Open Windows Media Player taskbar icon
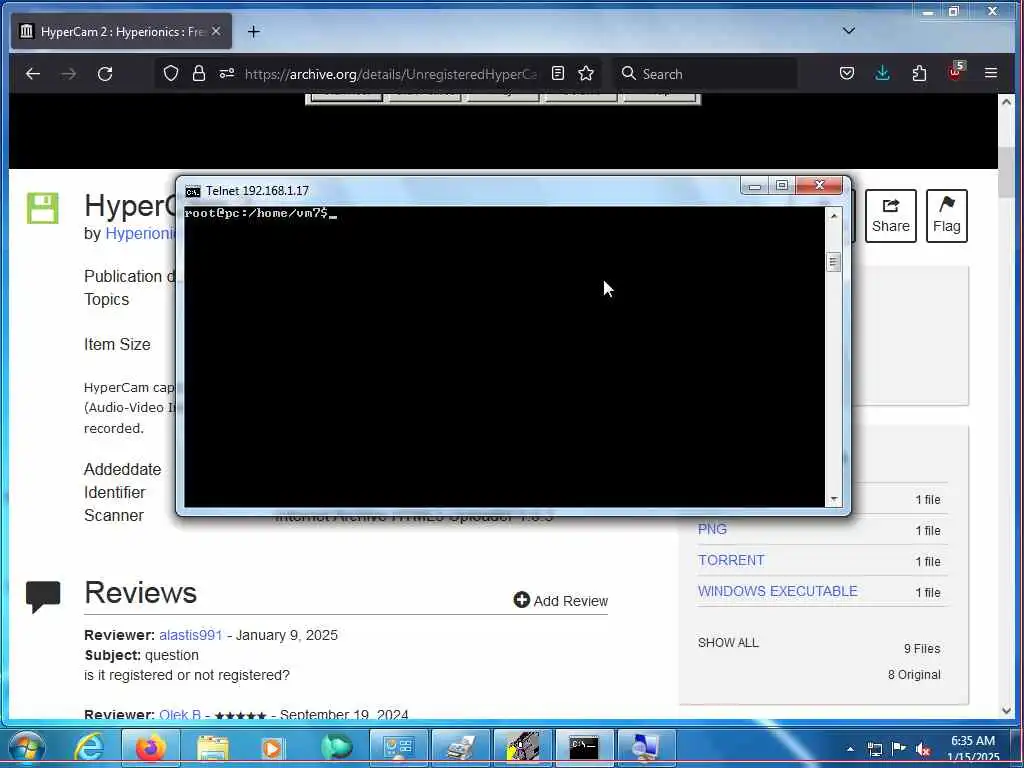 [x=273, y=748]
